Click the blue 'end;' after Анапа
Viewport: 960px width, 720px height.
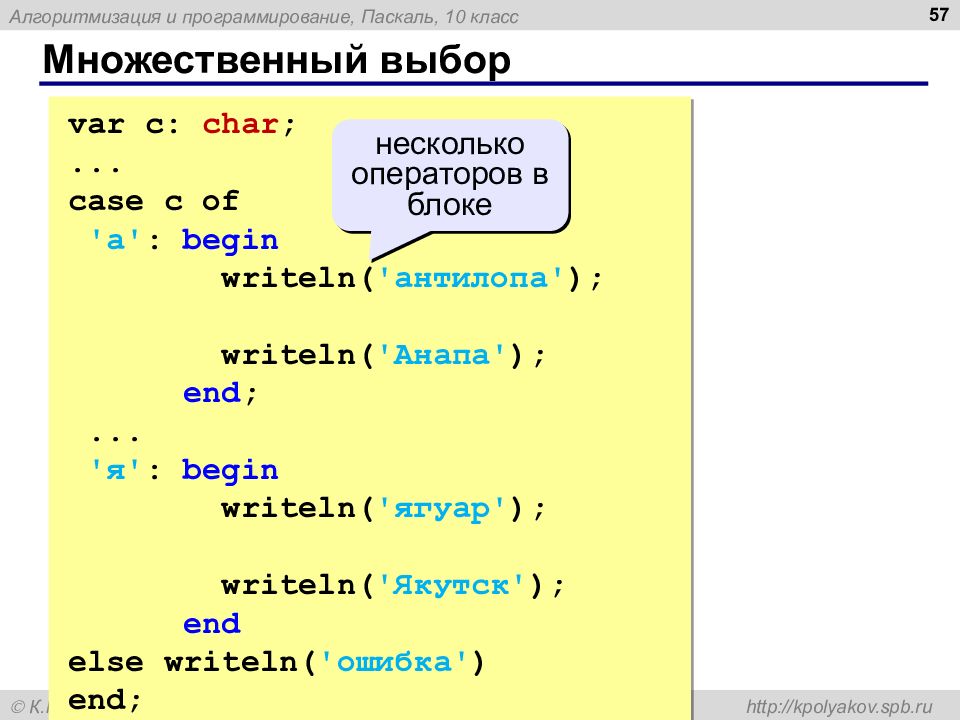point(220,393)
